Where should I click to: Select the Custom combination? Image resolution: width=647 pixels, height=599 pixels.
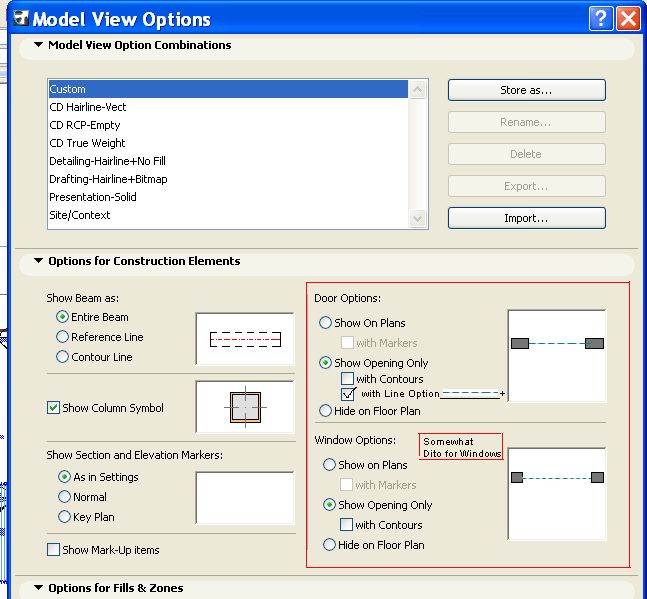tap(228, 89)
